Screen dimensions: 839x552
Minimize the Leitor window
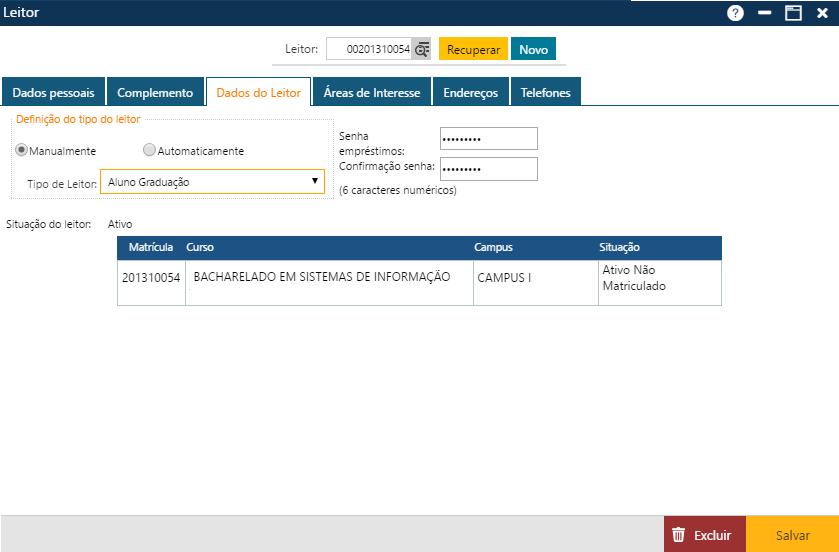pyautogui.click(x=765, y=13)
